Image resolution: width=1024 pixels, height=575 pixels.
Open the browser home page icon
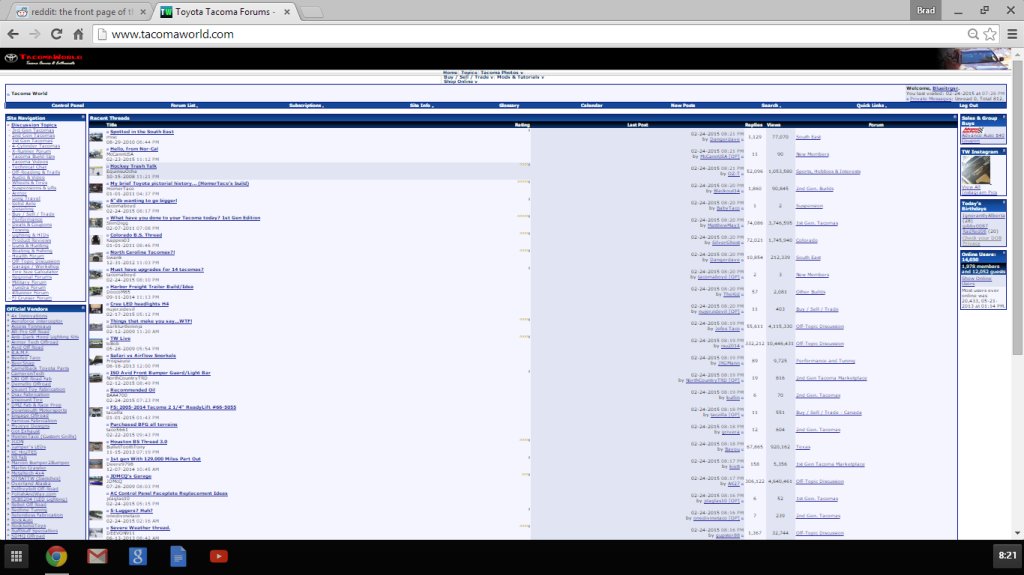click(x=78, y=34)
